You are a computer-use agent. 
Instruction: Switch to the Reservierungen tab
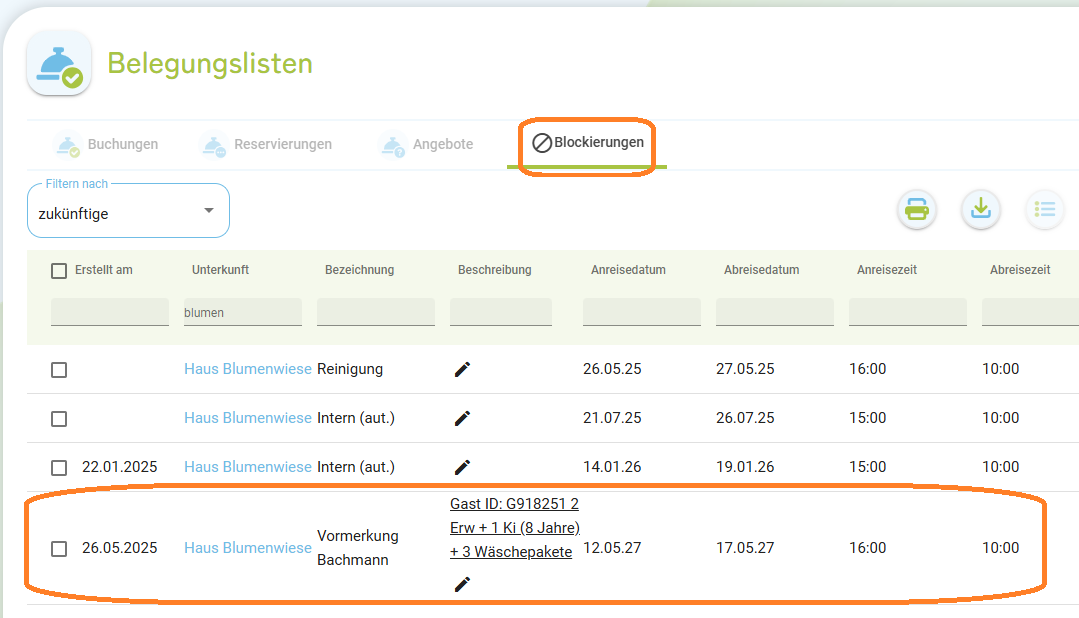(x=266, y=145)
